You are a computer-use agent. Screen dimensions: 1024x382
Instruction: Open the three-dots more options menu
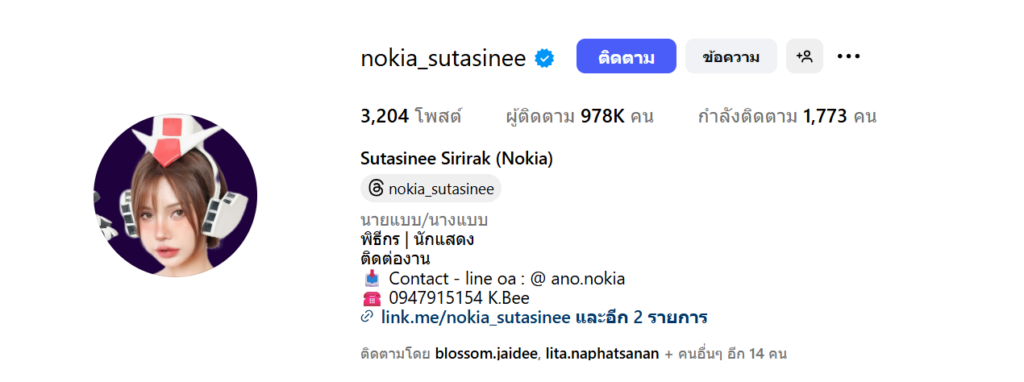point(848,56)
